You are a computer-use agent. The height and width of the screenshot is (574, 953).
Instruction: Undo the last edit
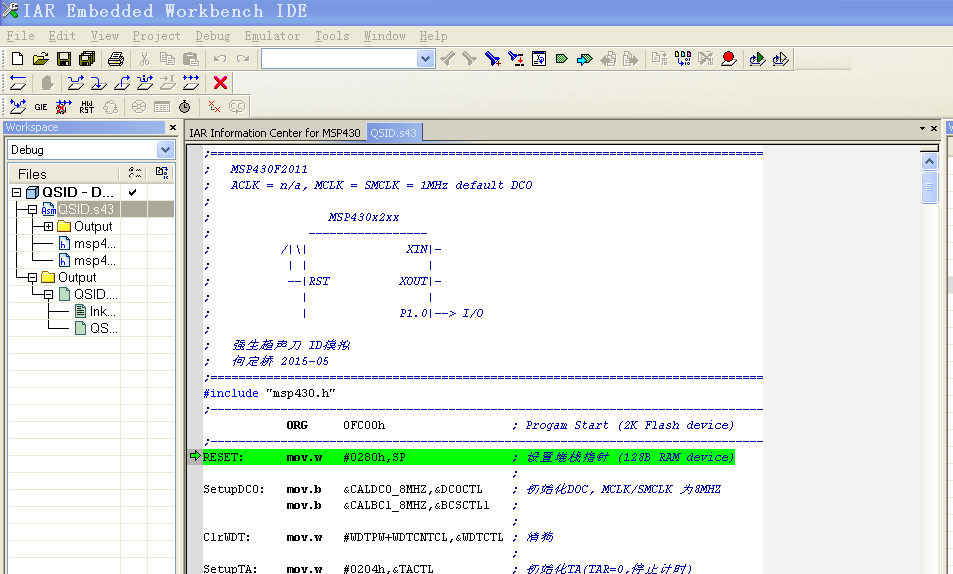(219, 59)
